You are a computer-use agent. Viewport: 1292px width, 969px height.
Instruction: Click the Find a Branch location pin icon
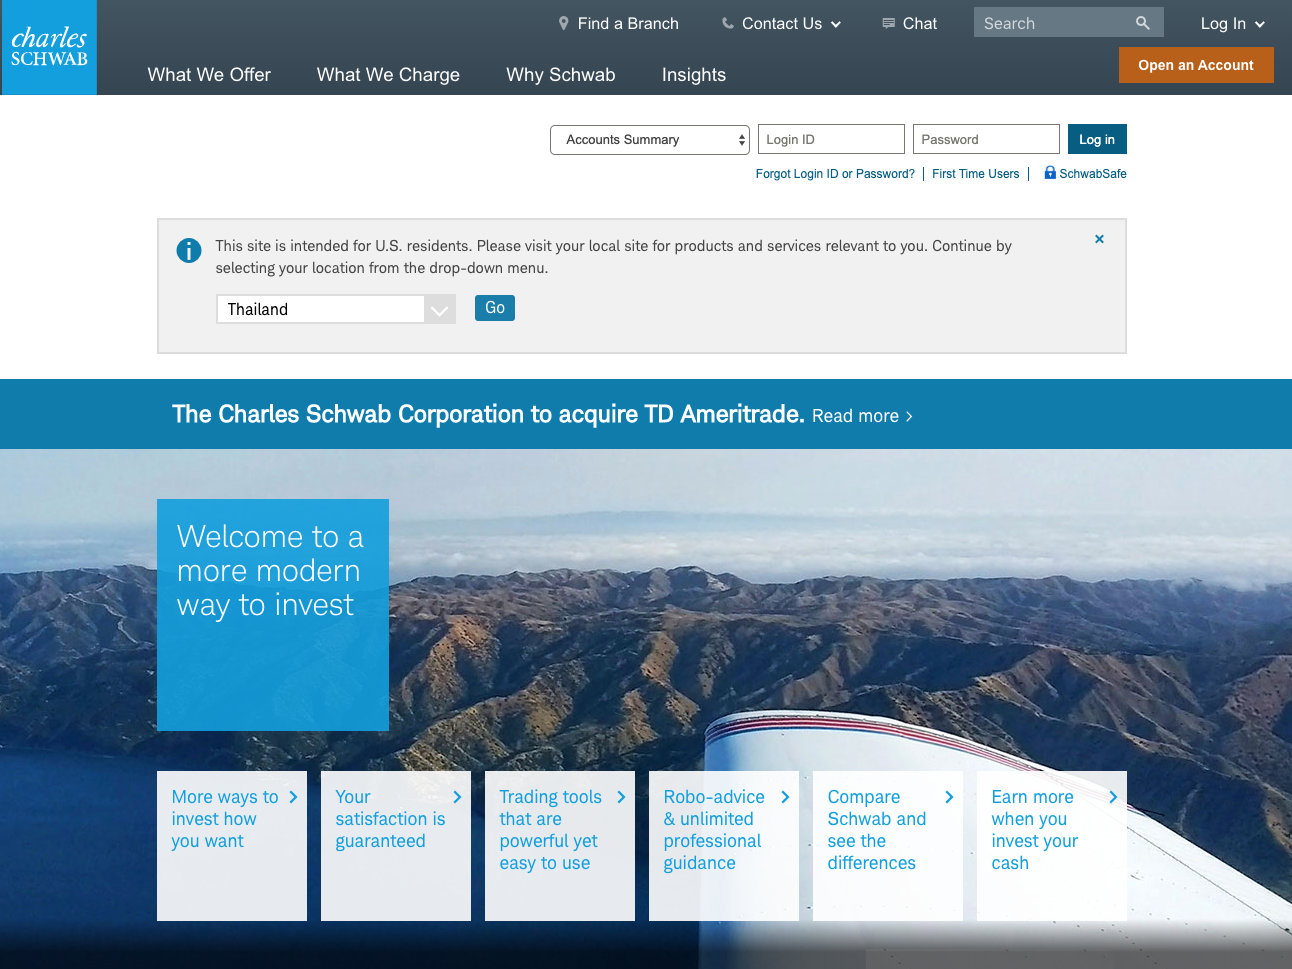564,23
